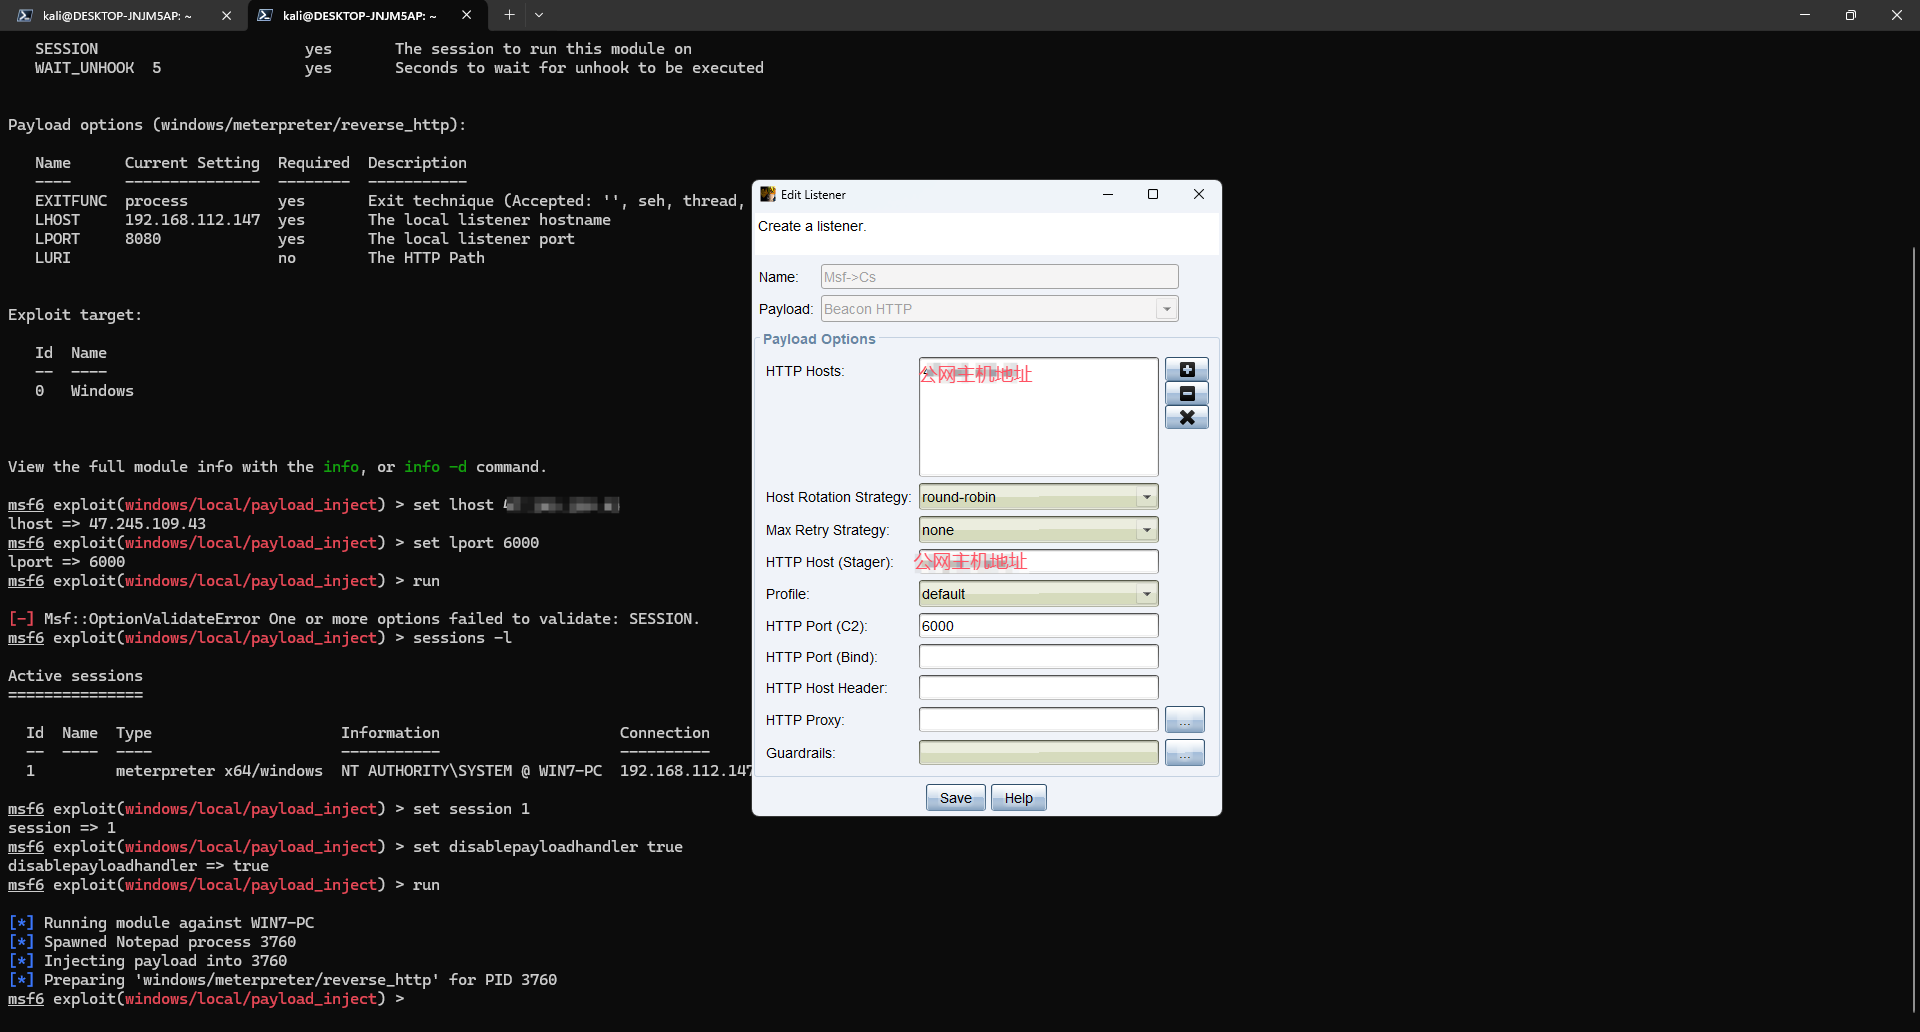The width and height of the screenshot is (1920, 1032).
Task: Click first terminal tab PowerShell icon
Action: coord(25,15)
